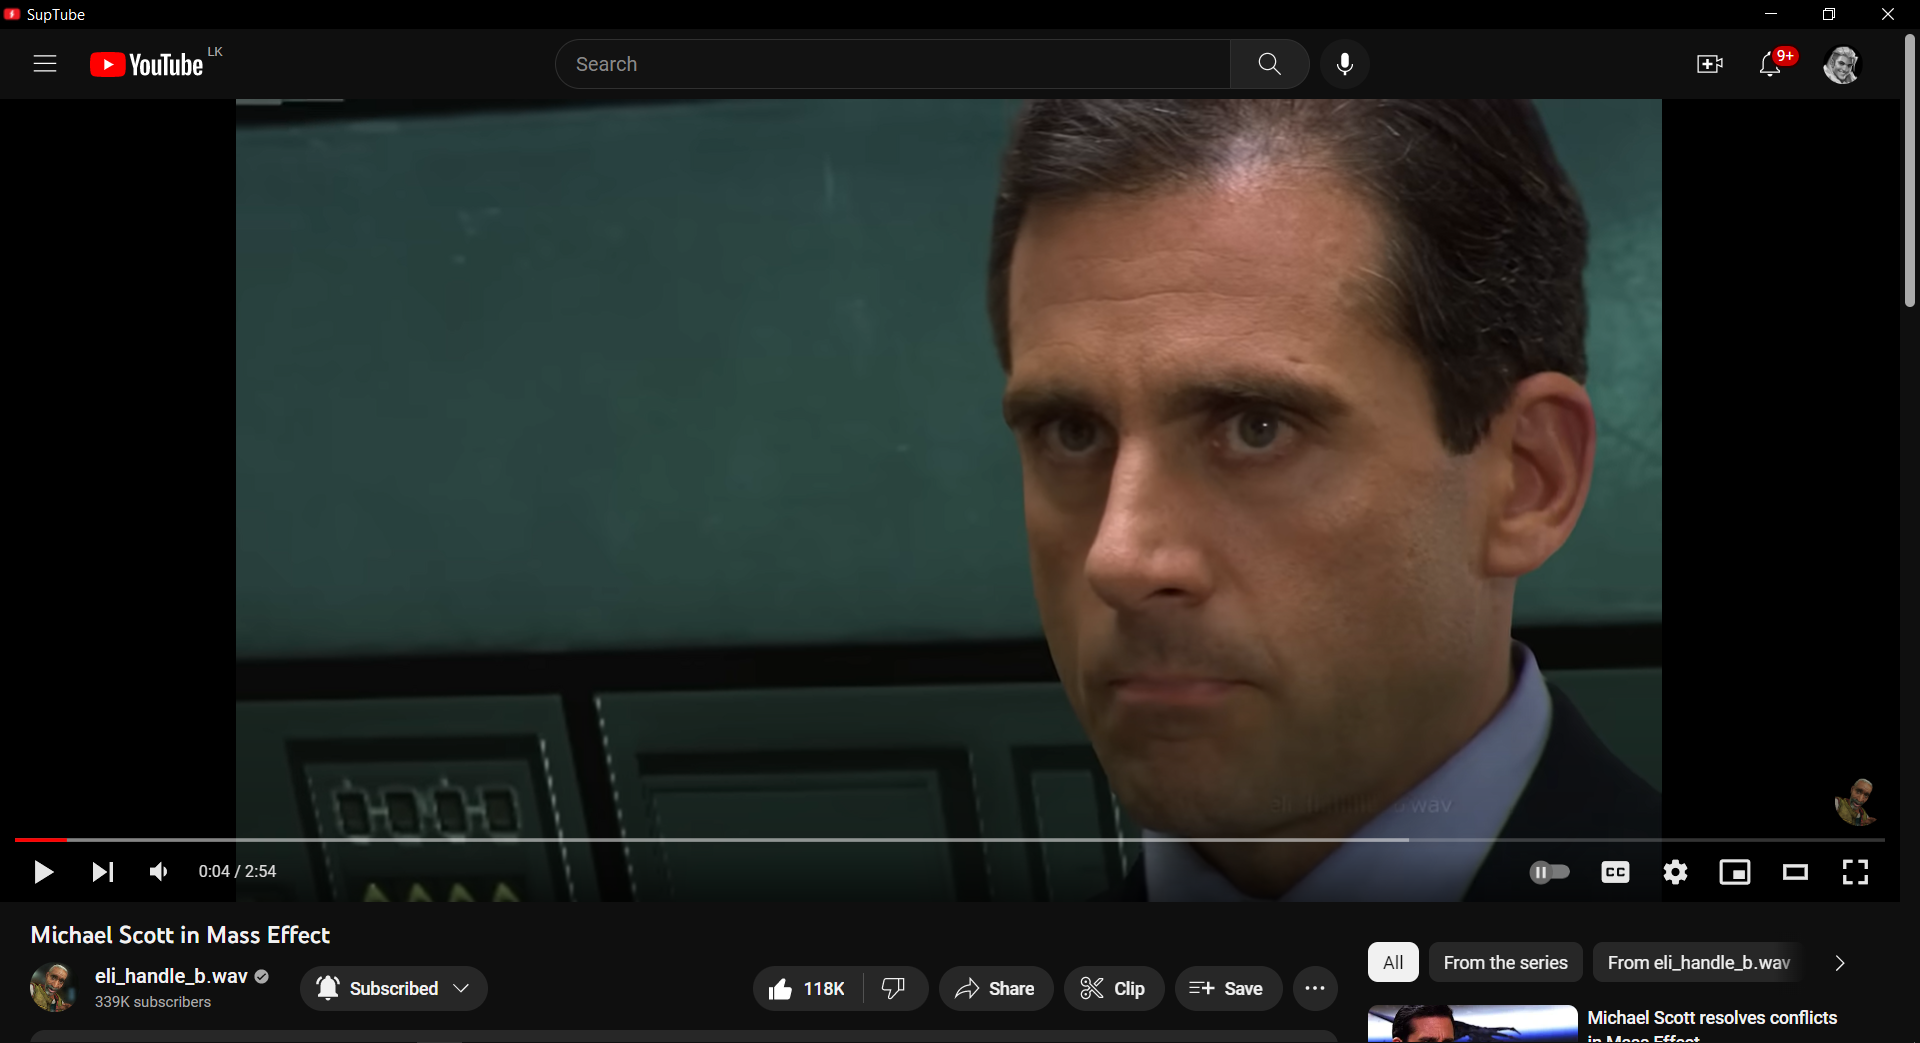Open the eli_handle_b.wav channel name link
The width and height of the screenshot is (1920, 1043).
pyautogui.click(x=171, y=977)
